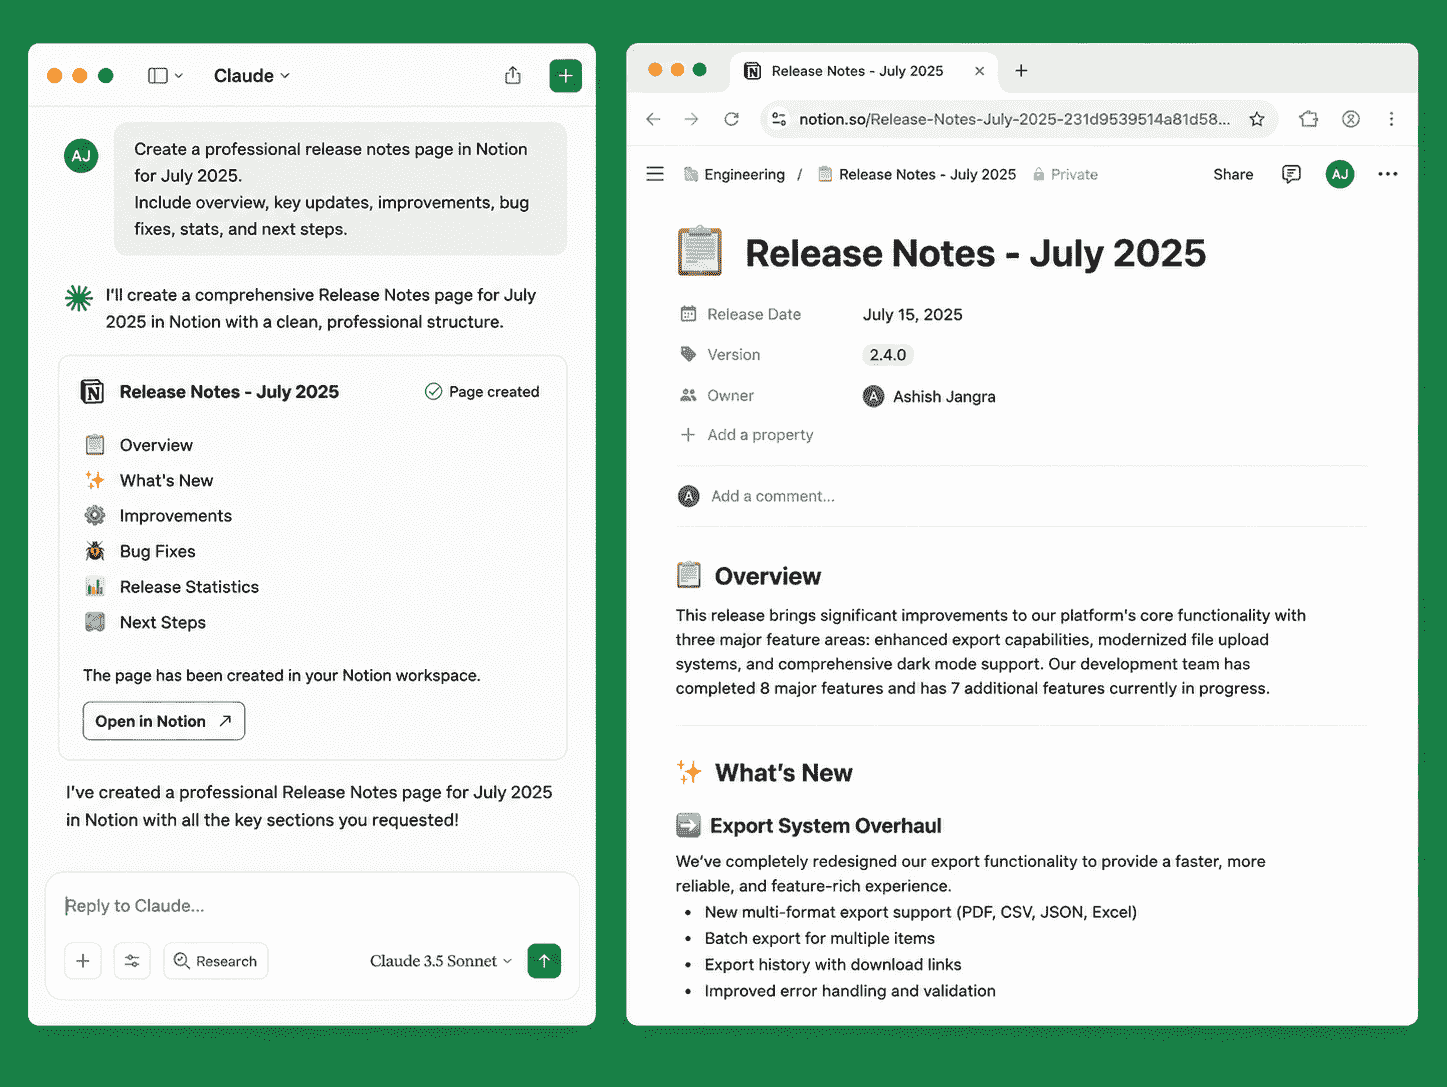Image resolution: width=1447 pixels, height=1087 pixels.
Task: Click the Ashish Jangra owner avatar
Action: click(x=874, y=396)
